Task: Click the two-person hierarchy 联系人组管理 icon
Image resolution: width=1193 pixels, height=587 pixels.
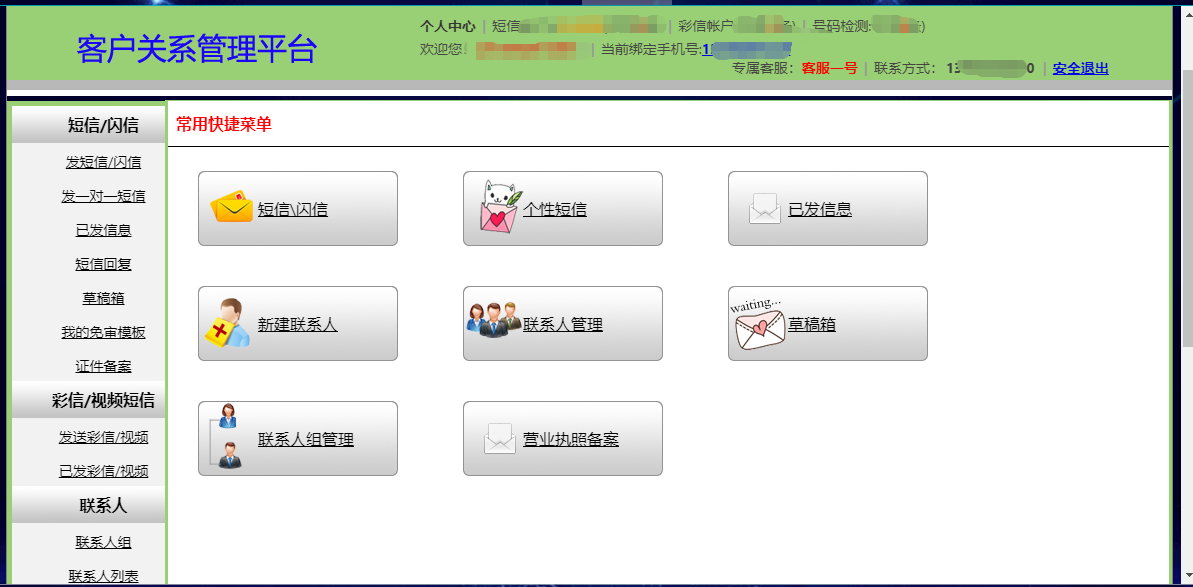Action: [226, 436]
